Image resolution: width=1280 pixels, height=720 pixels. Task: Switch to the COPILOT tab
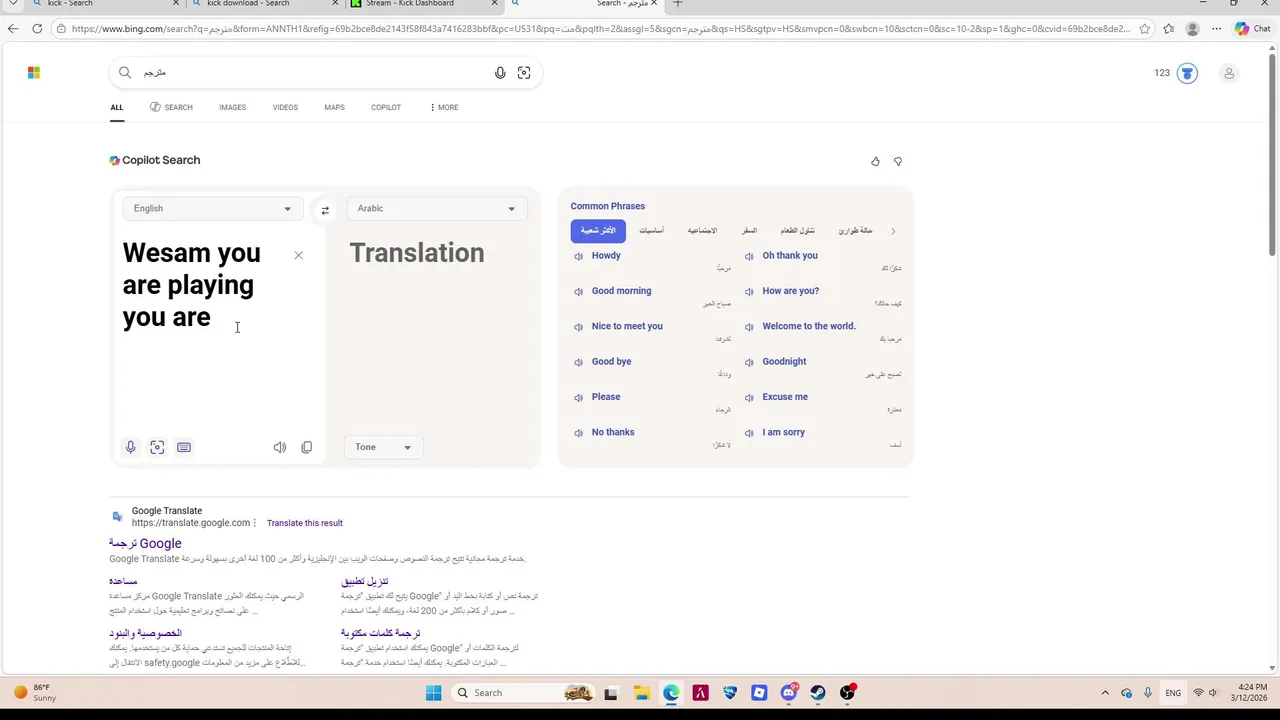click(x=386, y=107)
